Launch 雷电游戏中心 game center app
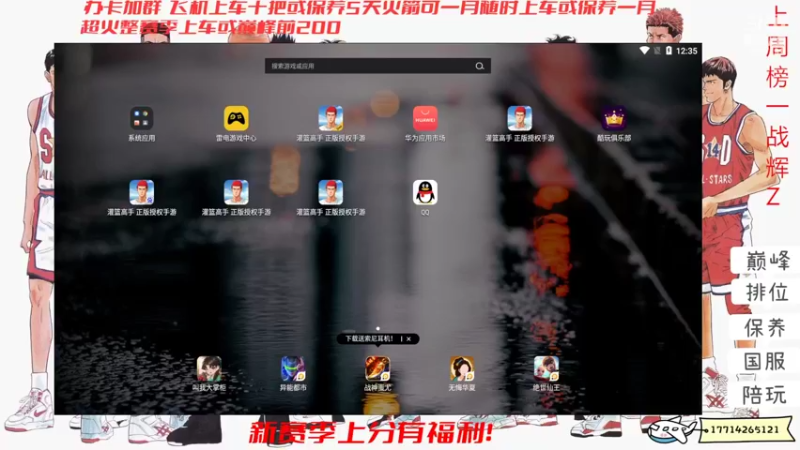This screenshot has height=450, width=800. [236, 118]
